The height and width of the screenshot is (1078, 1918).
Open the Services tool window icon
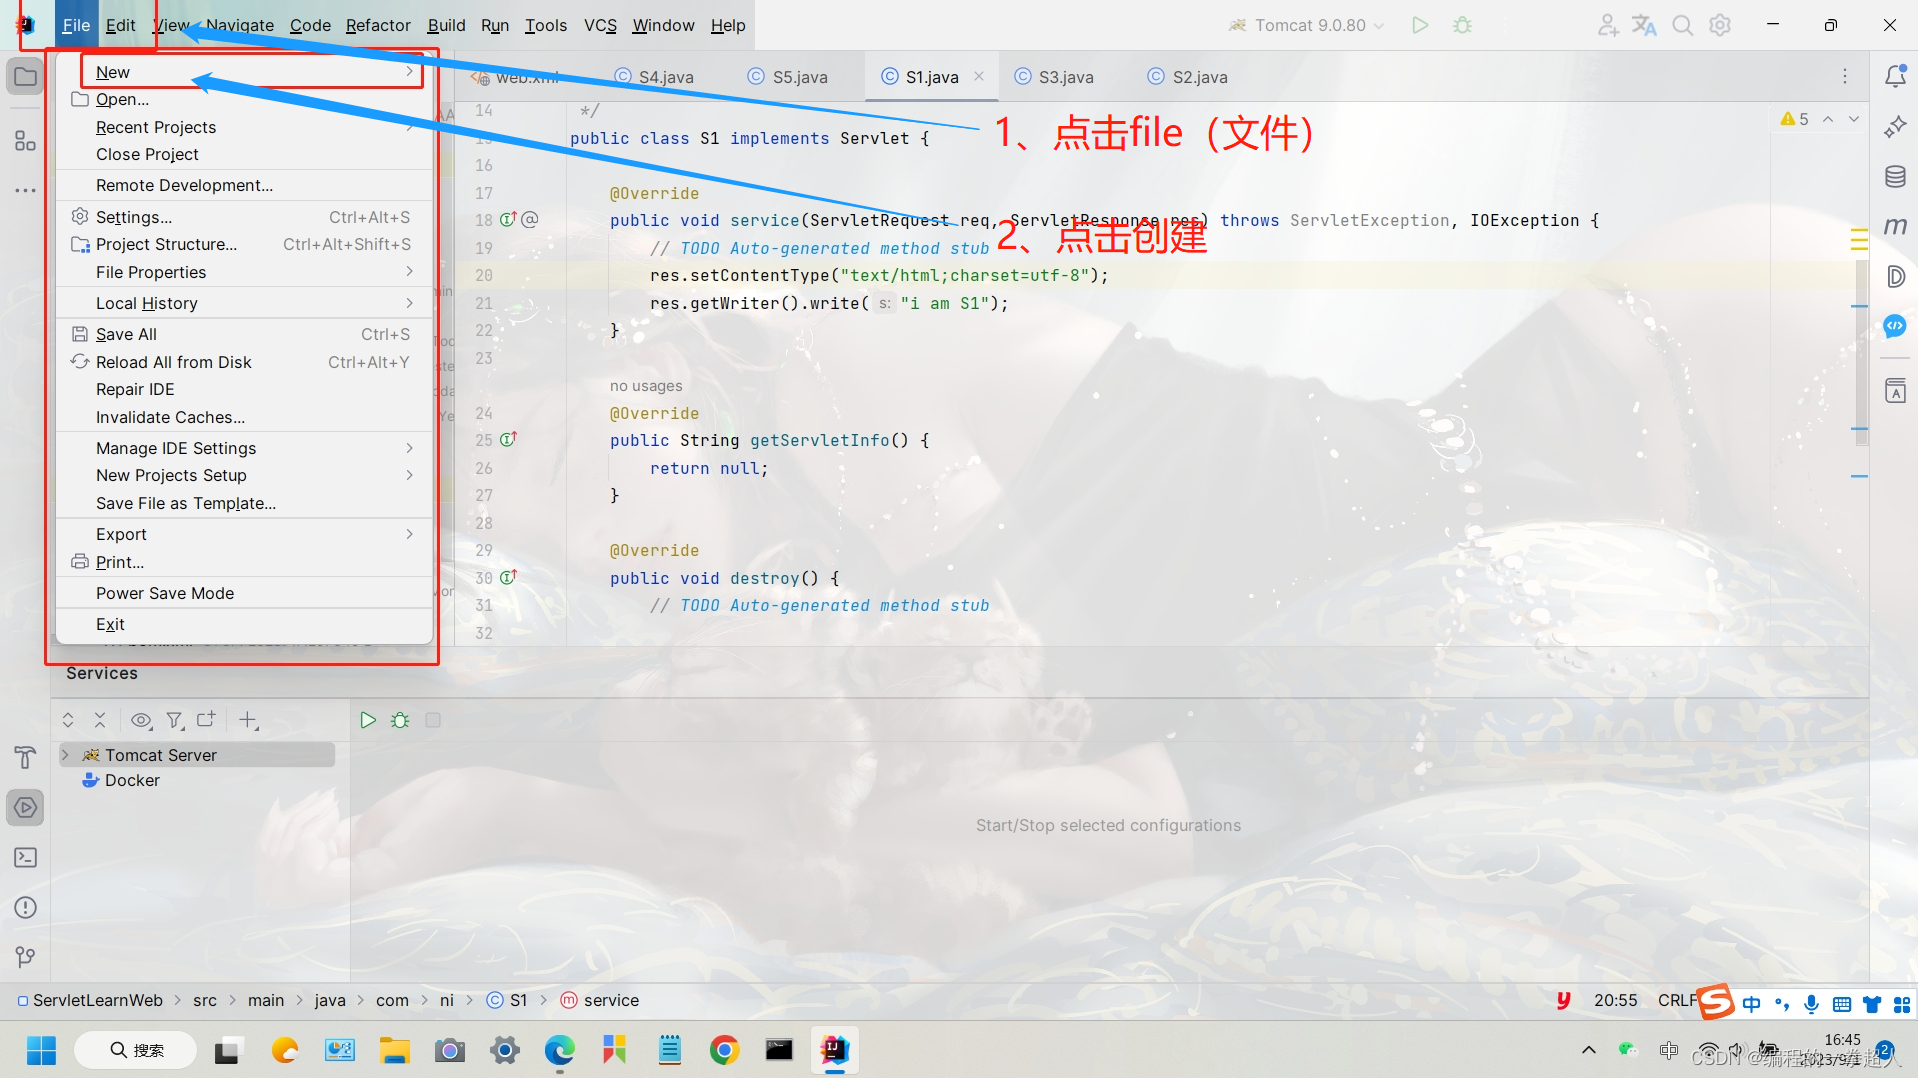(25, 808)
